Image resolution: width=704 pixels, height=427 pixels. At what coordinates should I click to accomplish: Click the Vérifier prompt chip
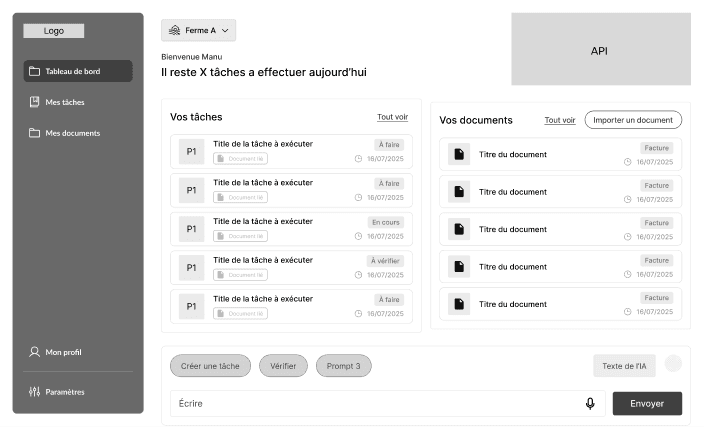click(x=283, y=366)
